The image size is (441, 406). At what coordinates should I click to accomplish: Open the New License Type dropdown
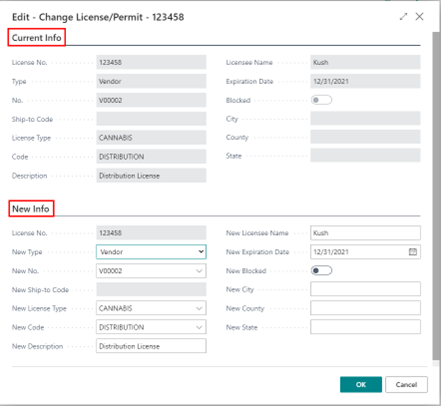[151, 308]
